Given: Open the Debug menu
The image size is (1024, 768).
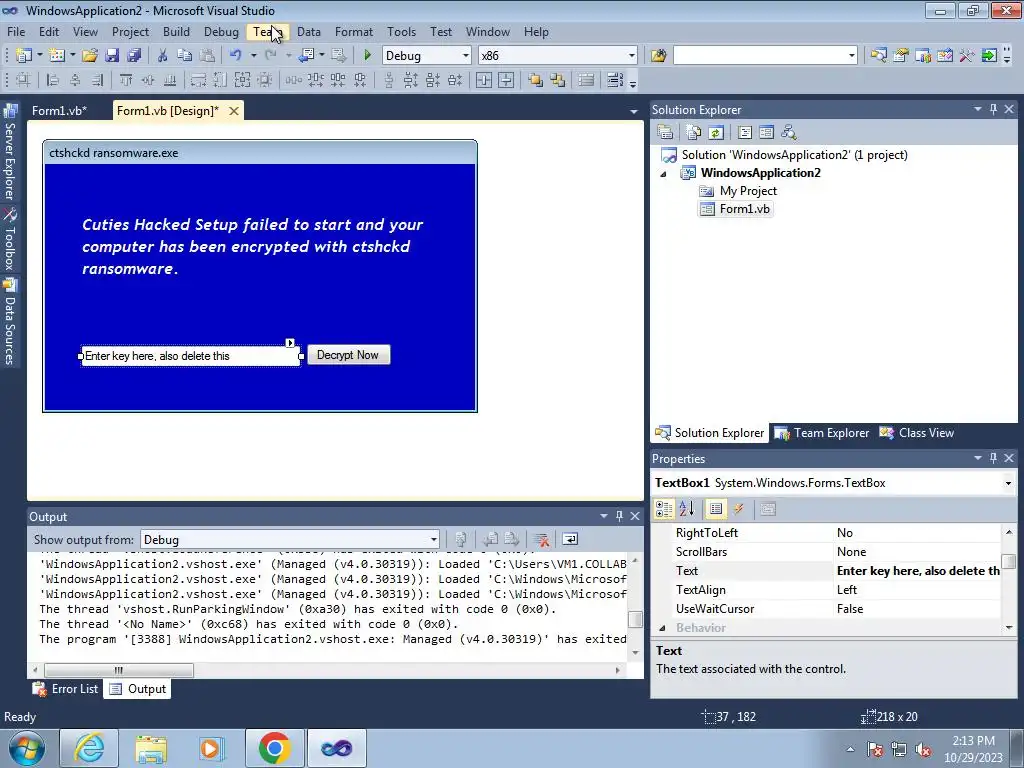Looking at the screenshot, I should click(221, 31).
